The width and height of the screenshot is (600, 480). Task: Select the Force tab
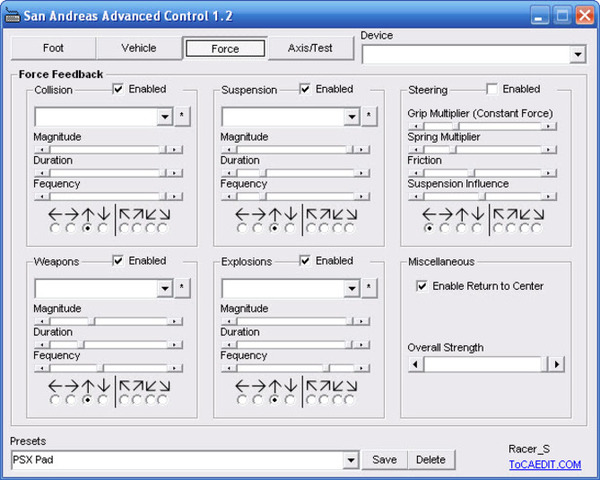pos(225,49)
